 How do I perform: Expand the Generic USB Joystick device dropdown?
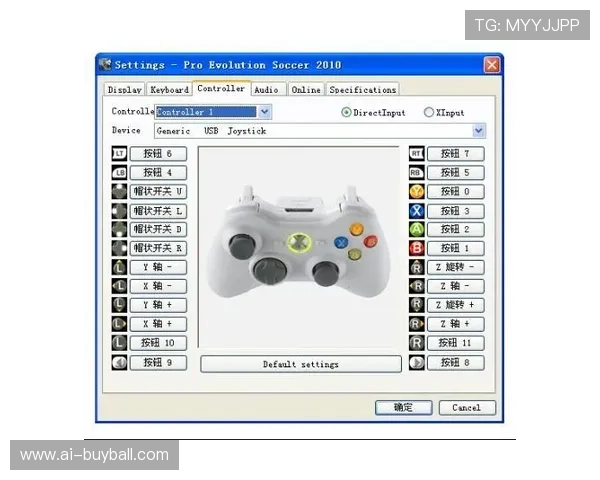[320, 131]
